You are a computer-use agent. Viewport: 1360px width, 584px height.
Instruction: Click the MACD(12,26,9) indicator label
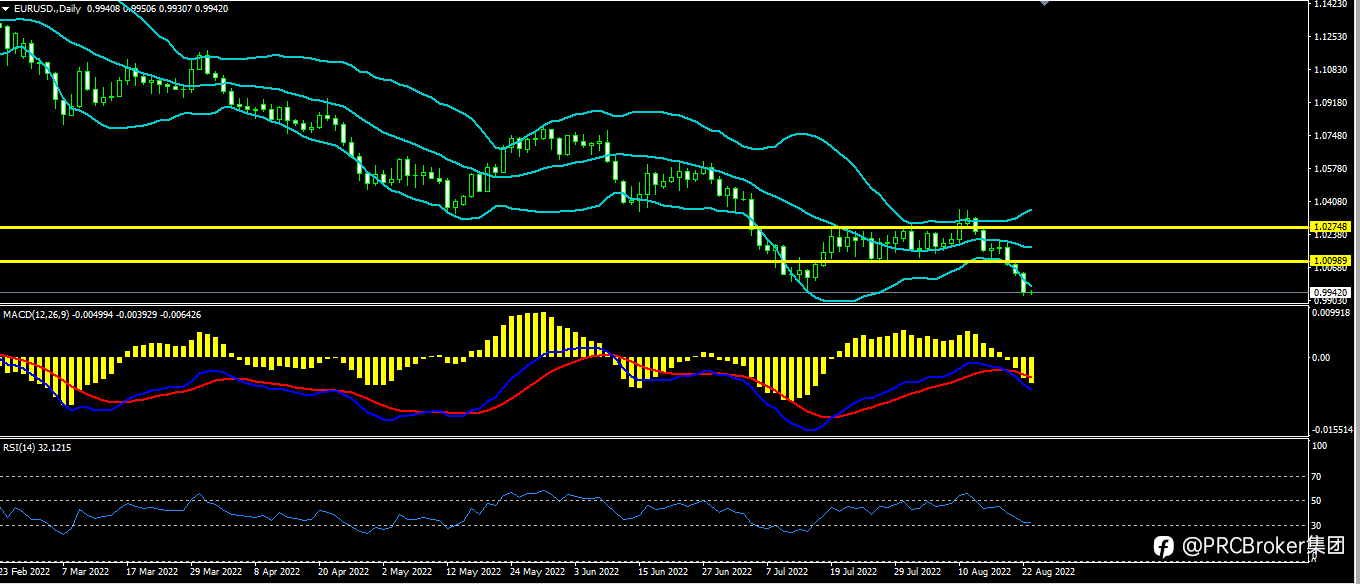(x=36, y=314)
